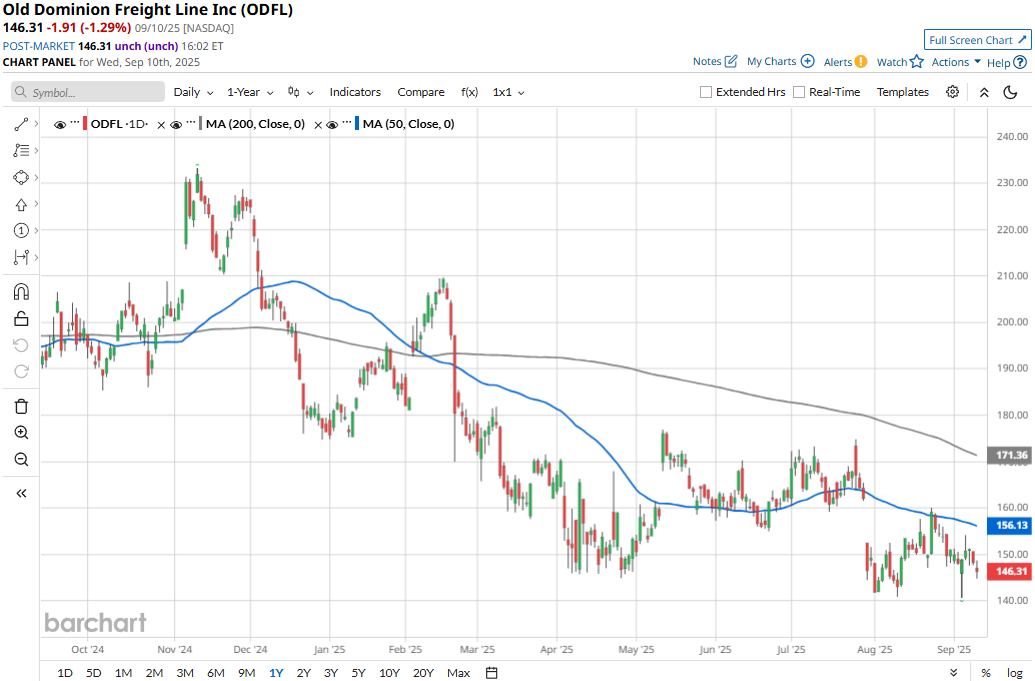Pick the numbered label annotation tool
Viewport: 1035px width, 681px height.
pos(21,230)
